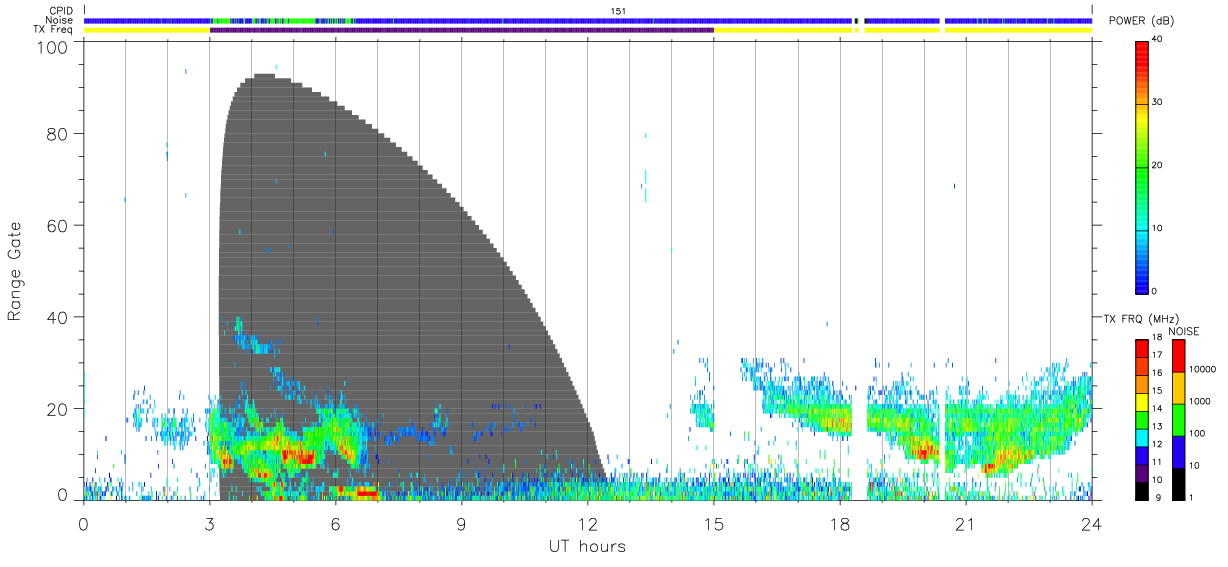Select the 30 label on the power scale

point(1158,103)
